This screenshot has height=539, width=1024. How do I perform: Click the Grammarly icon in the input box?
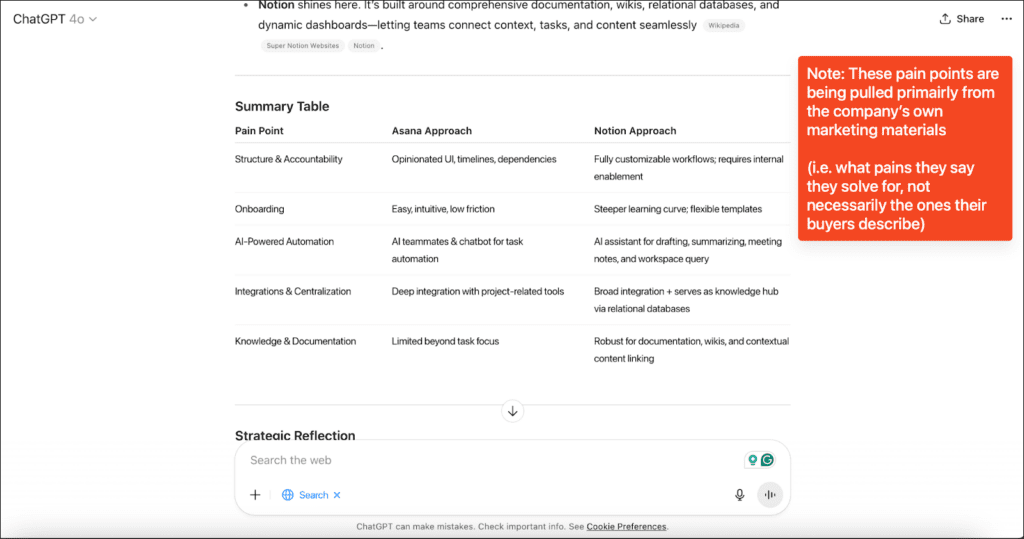(768, 460)
